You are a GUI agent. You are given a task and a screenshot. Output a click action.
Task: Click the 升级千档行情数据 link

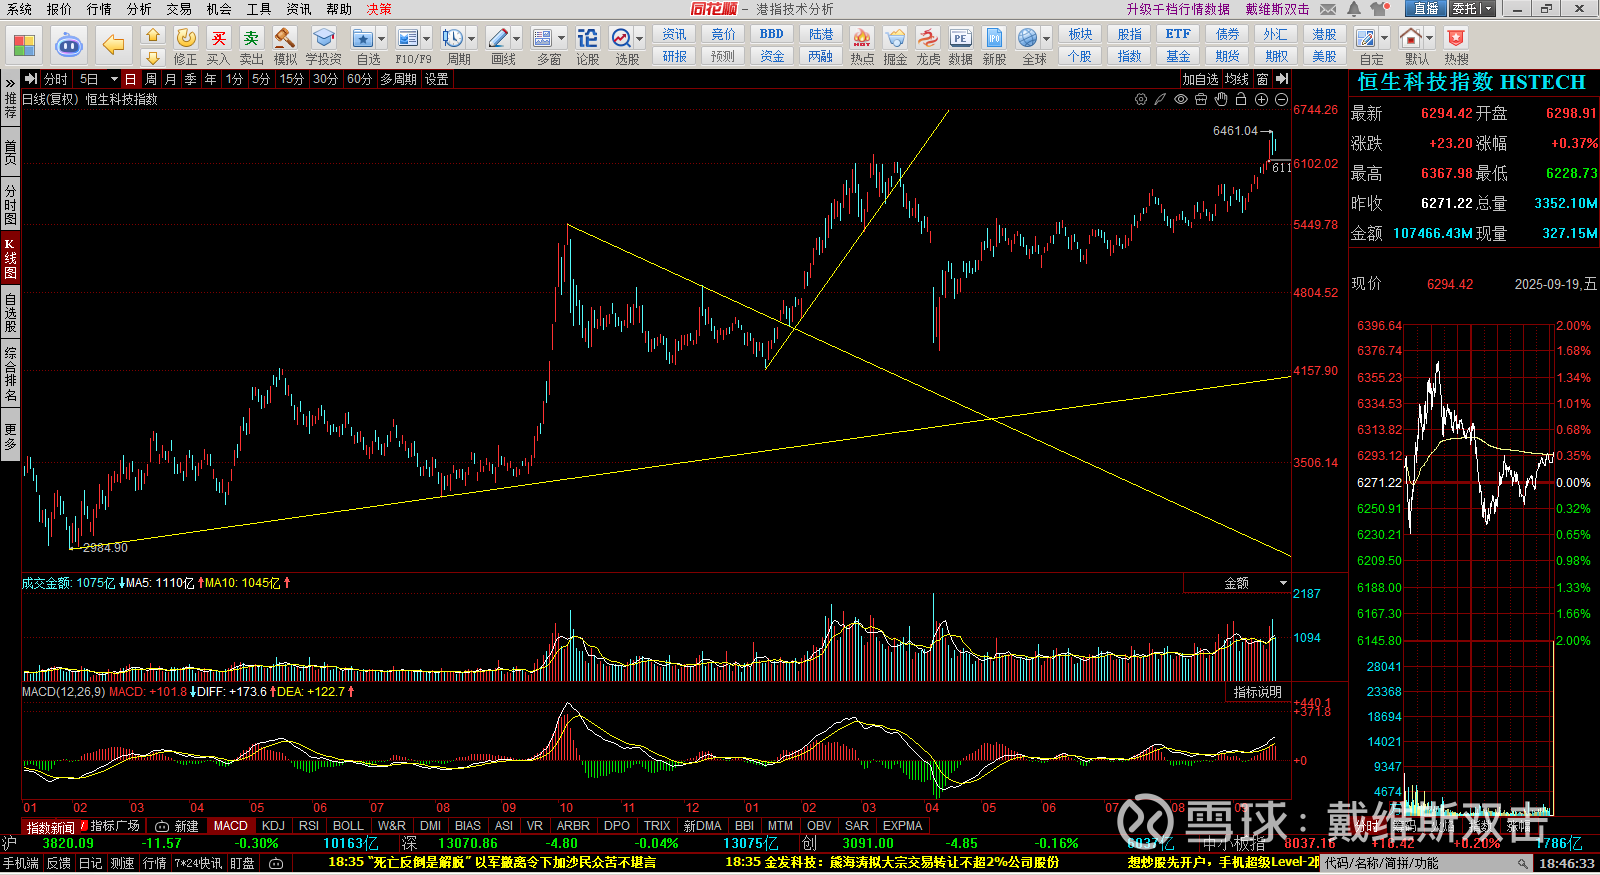pyautogui.click(x=1177, y=9)
